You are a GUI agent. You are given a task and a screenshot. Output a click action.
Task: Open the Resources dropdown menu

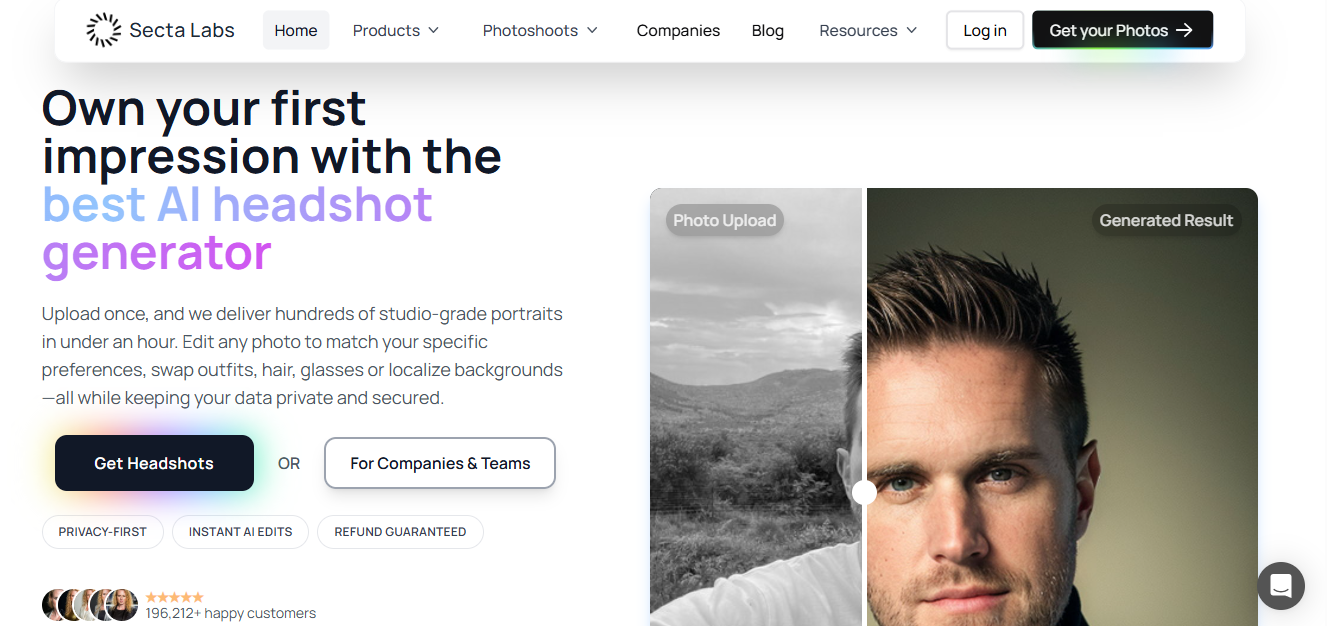pos(867,30)
